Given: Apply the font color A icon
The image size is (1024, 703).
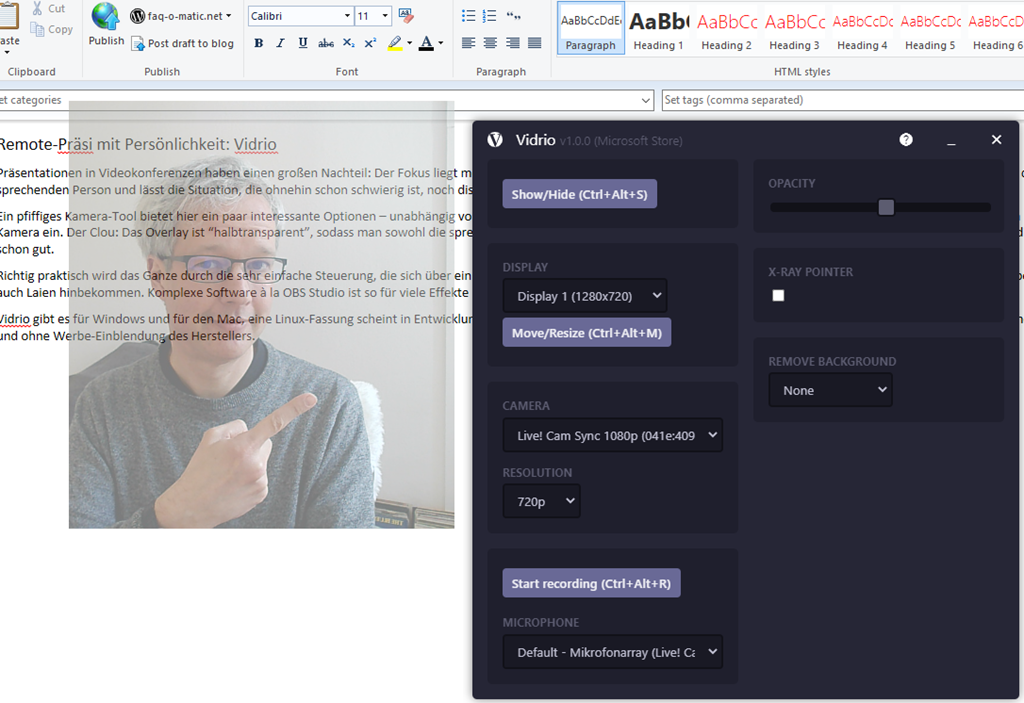Looking at the screenshot, I should click(x=426, y=44).
